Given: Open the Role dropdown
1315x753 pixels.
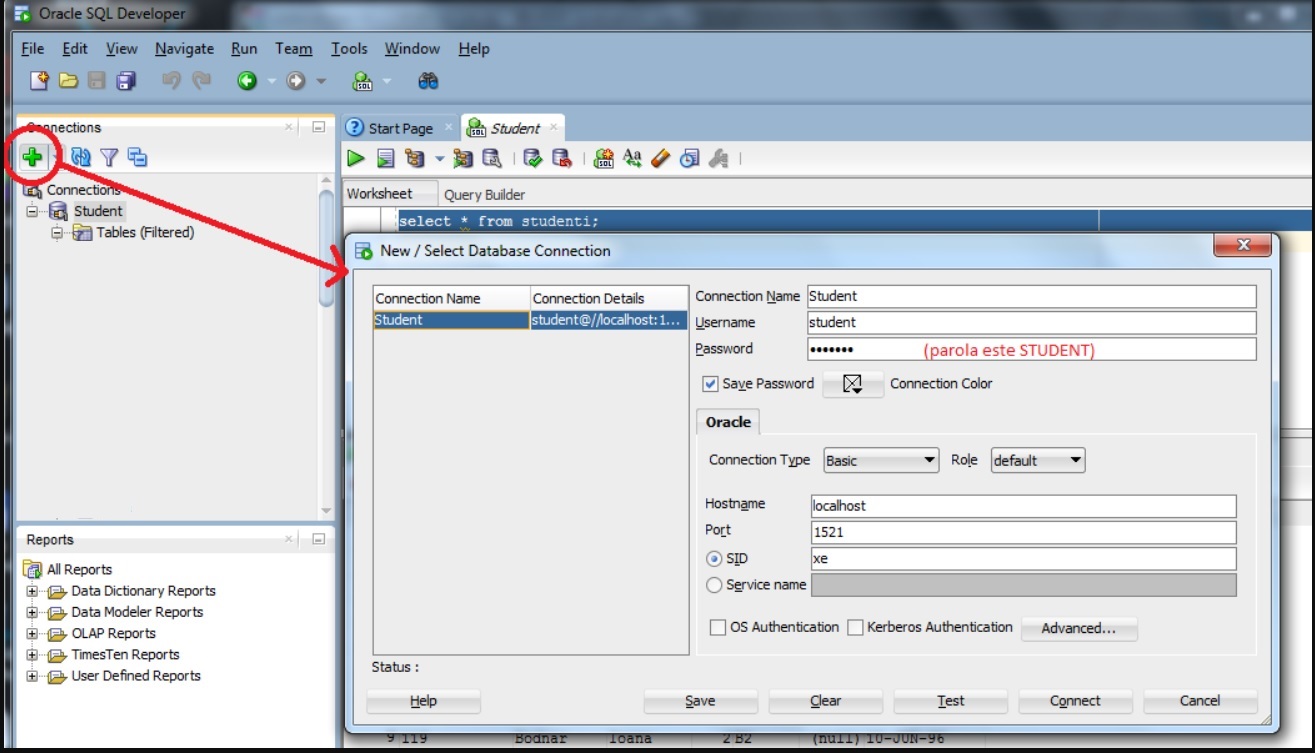Looking at the screenshot, I should click(1037, 460).
